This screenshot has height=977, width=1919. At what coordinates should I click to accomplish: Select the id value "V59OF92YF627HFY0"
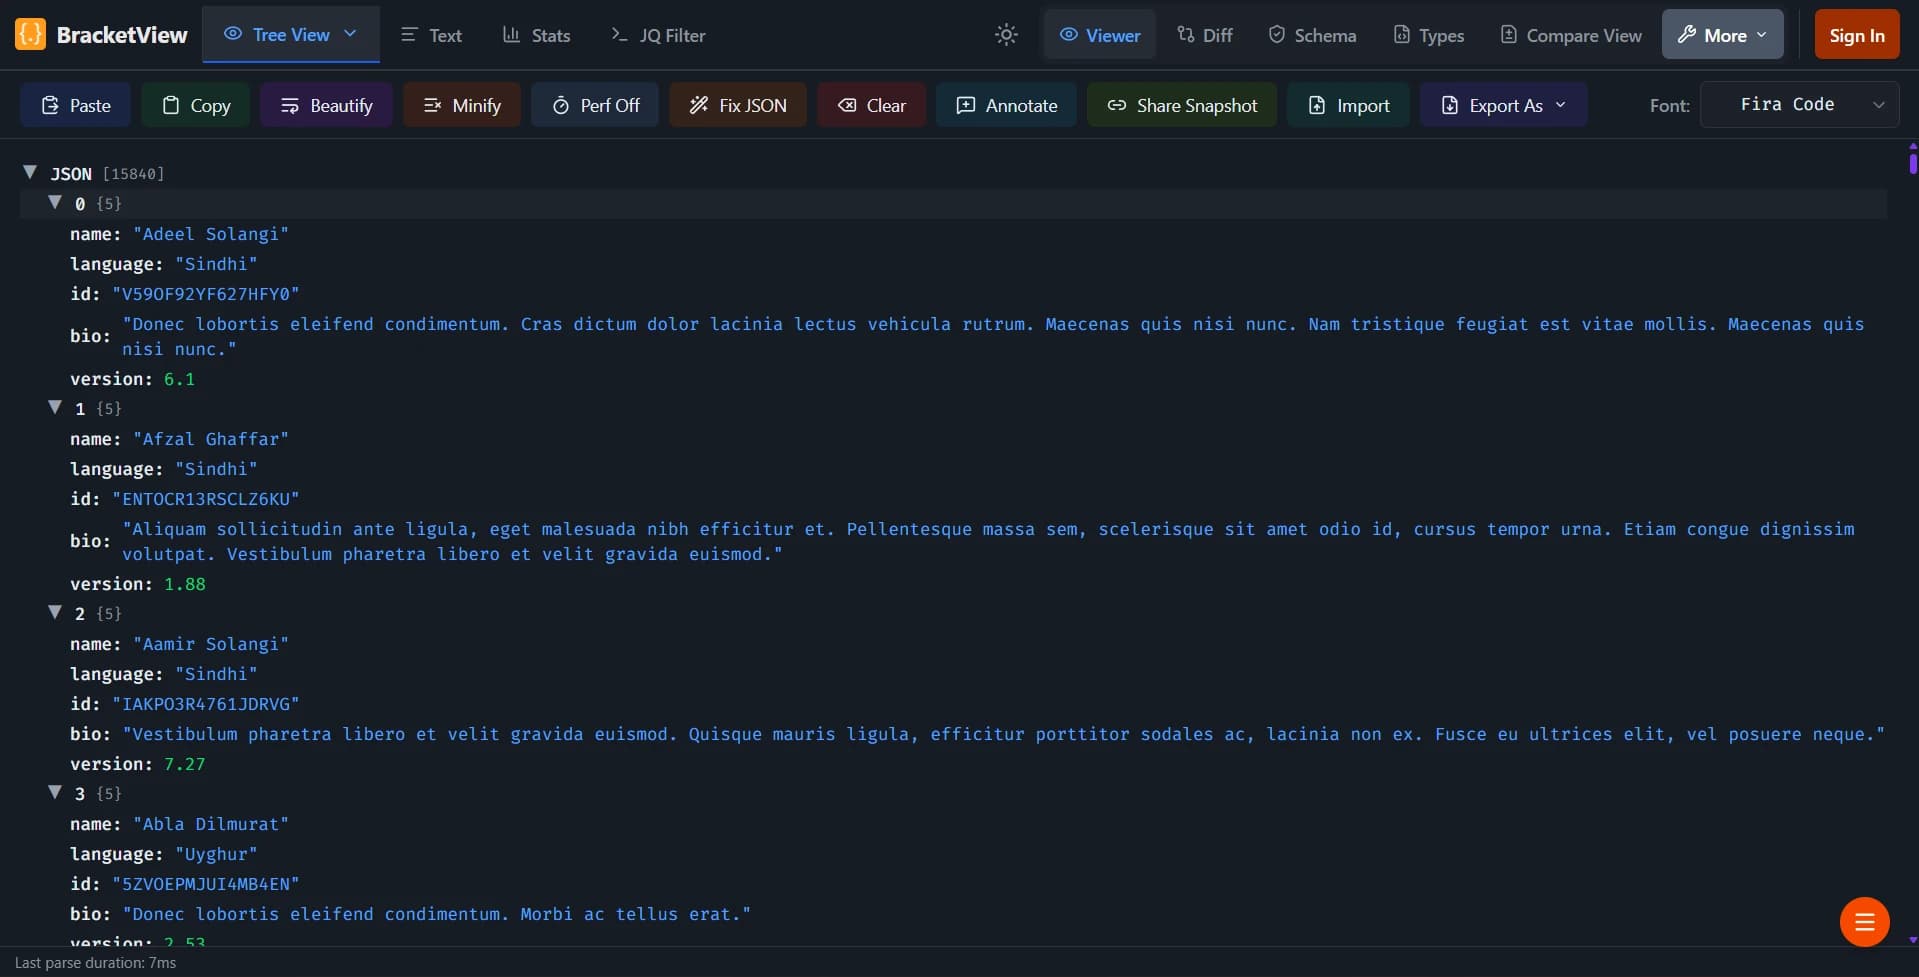[206, 294]
